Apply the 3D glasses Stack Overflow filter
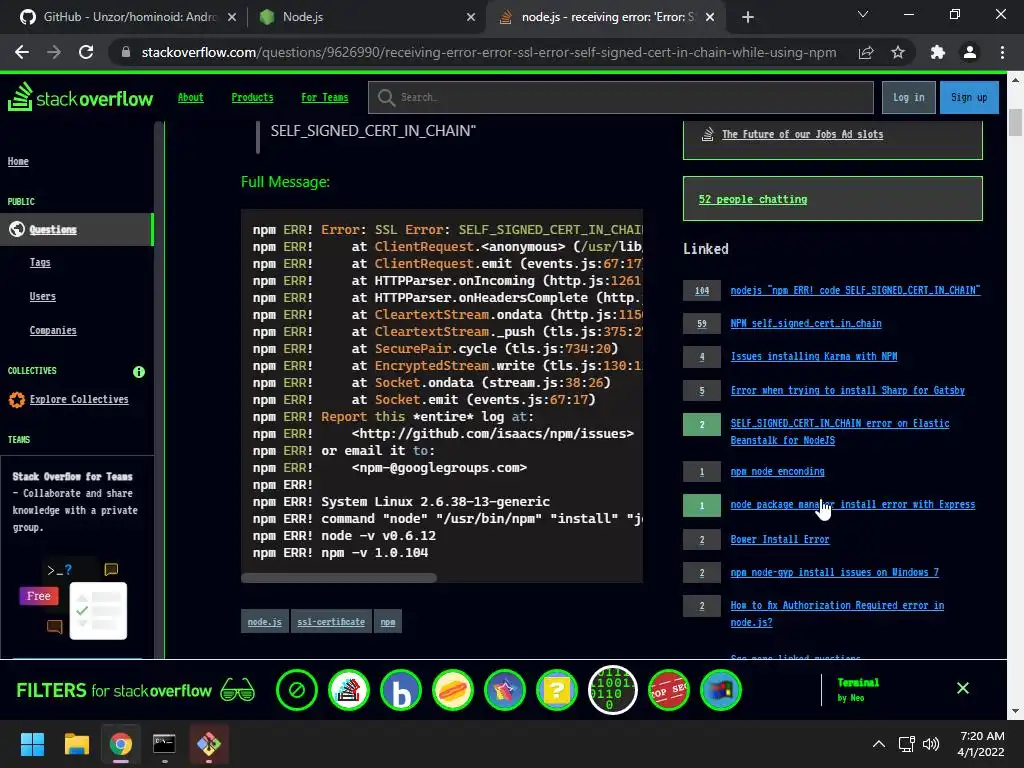The width and height of the screenshot is (1024, 768). [x=349, y=690]
